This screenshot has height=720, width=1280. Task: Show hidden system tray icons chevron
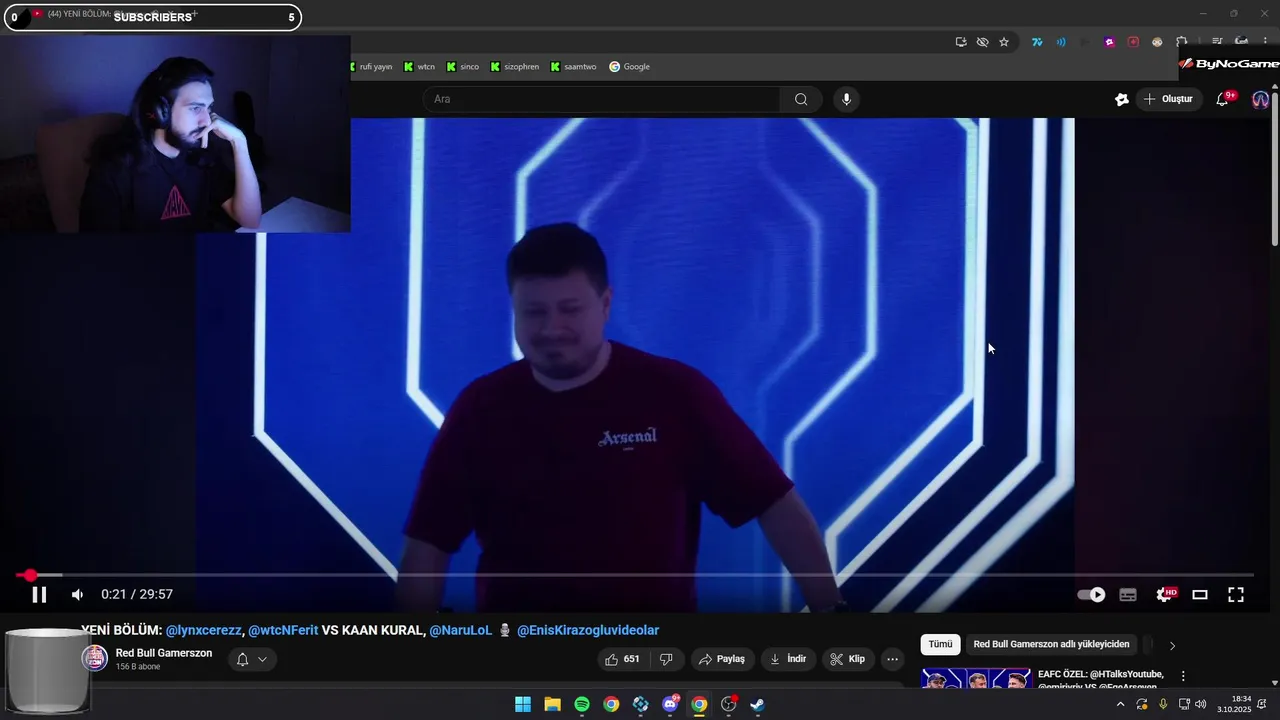coord(1120,704)
